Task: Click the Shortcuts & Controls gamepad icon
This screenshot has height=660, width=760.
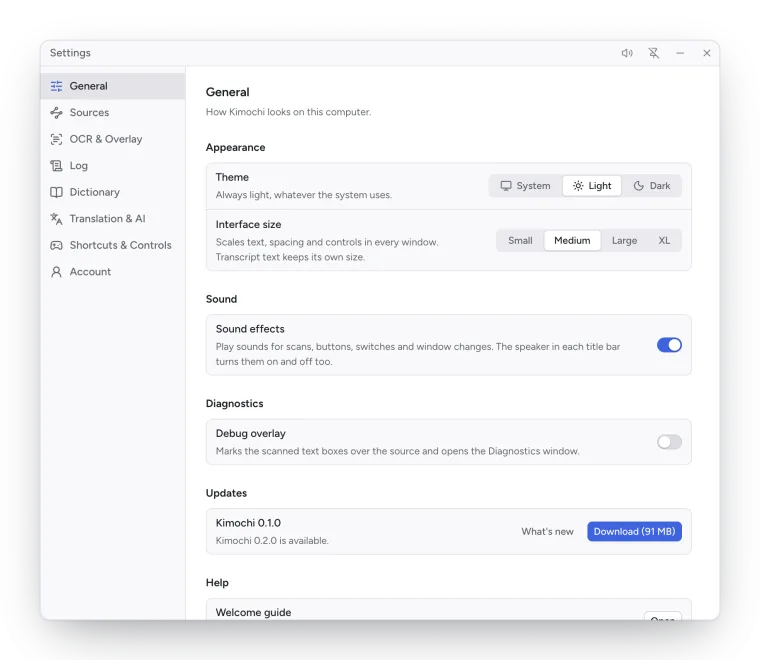Action: tap(56, 246)
